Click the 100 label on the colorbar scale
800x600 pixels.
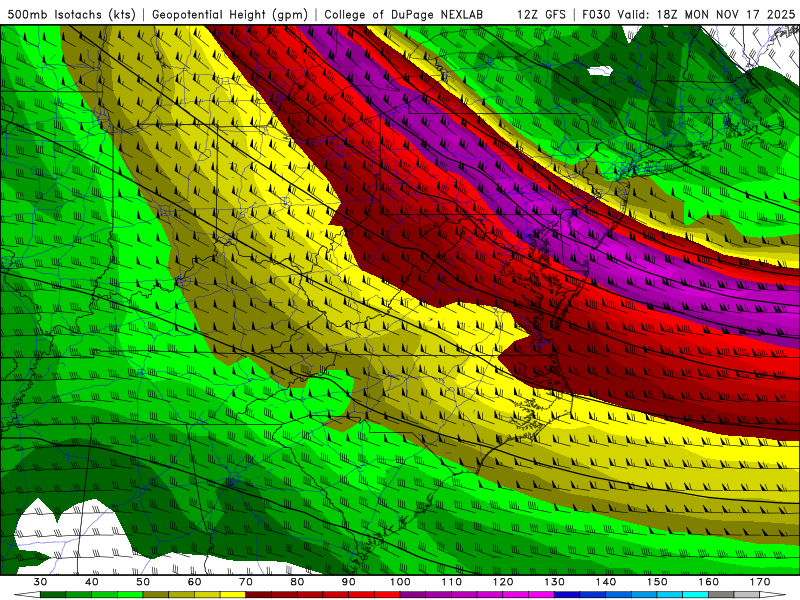401,582
